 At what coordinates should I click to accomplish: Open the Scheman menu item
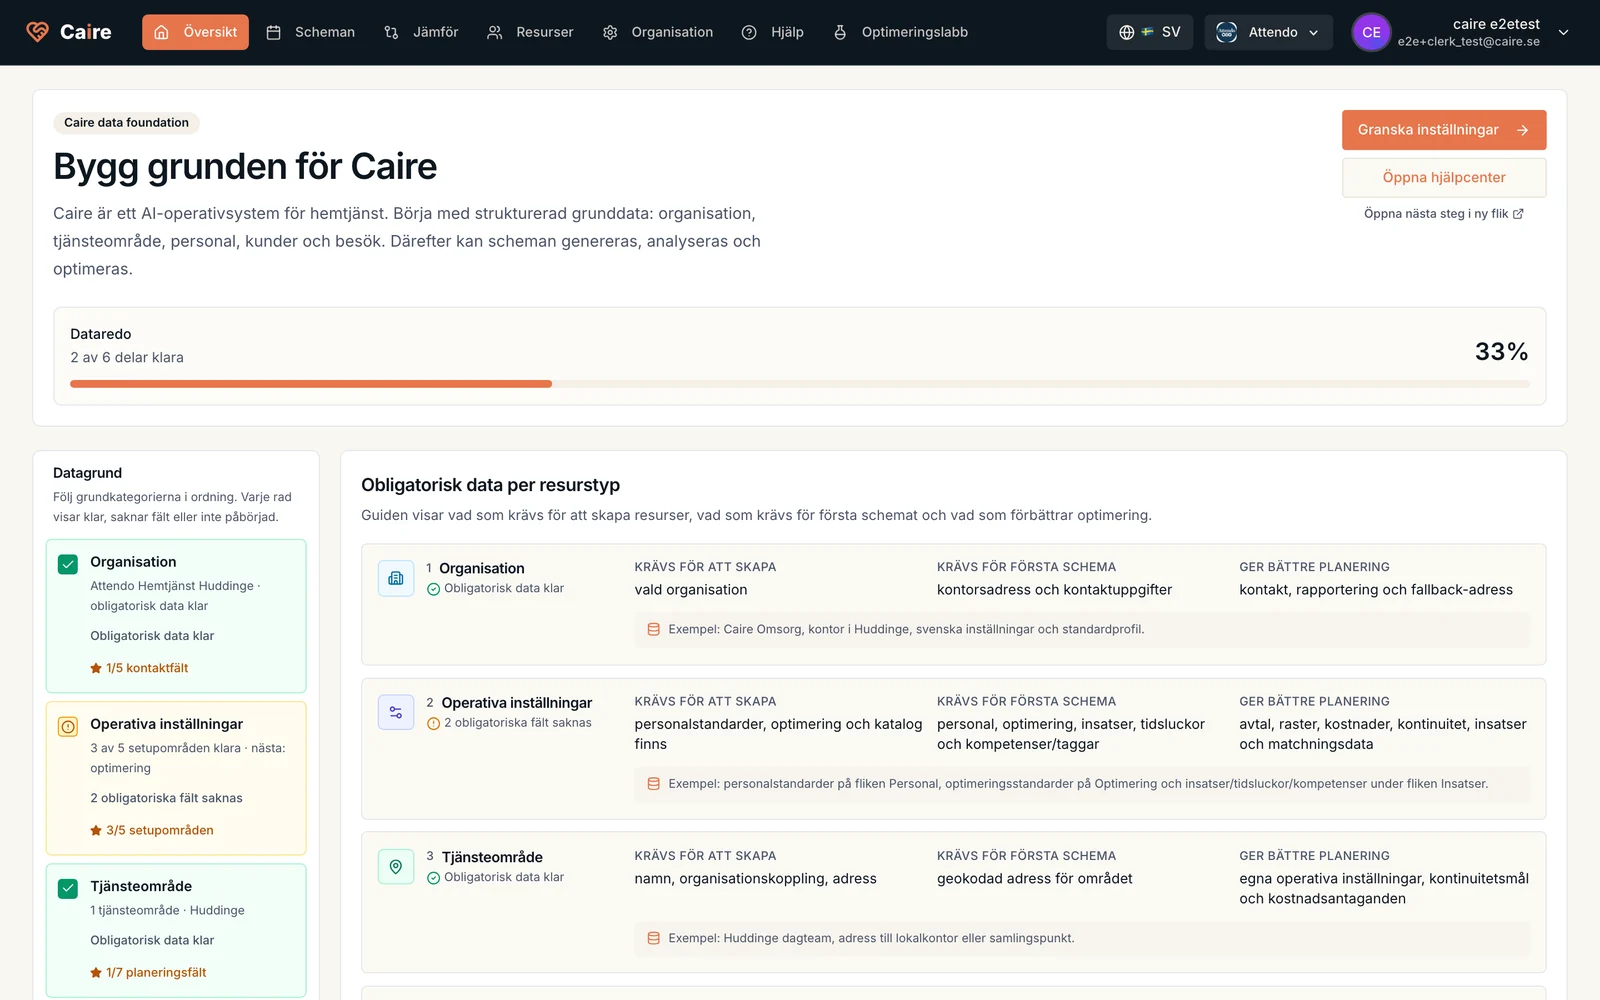point(310,32)
